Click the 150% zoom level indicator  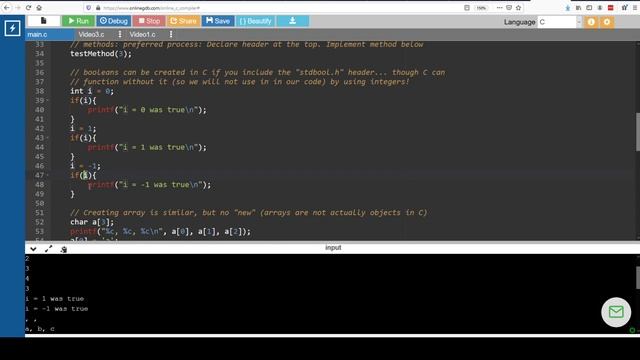click(482, 8)
